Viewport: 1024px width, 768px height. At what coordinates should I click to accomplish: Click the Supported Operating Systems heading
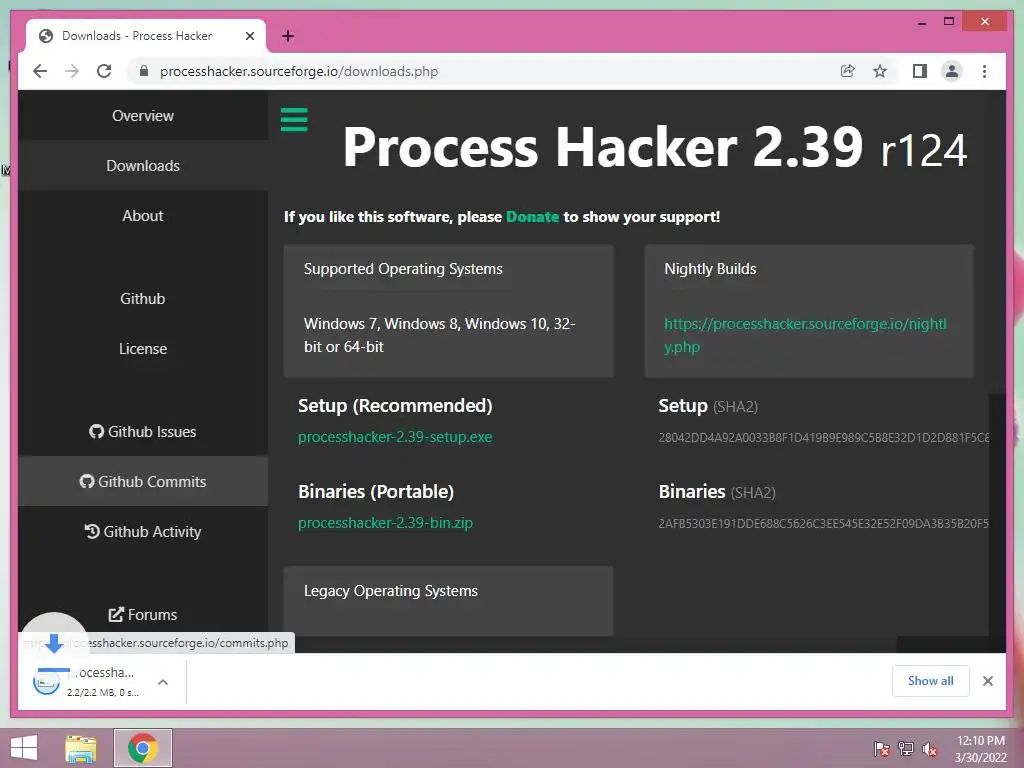403,269
